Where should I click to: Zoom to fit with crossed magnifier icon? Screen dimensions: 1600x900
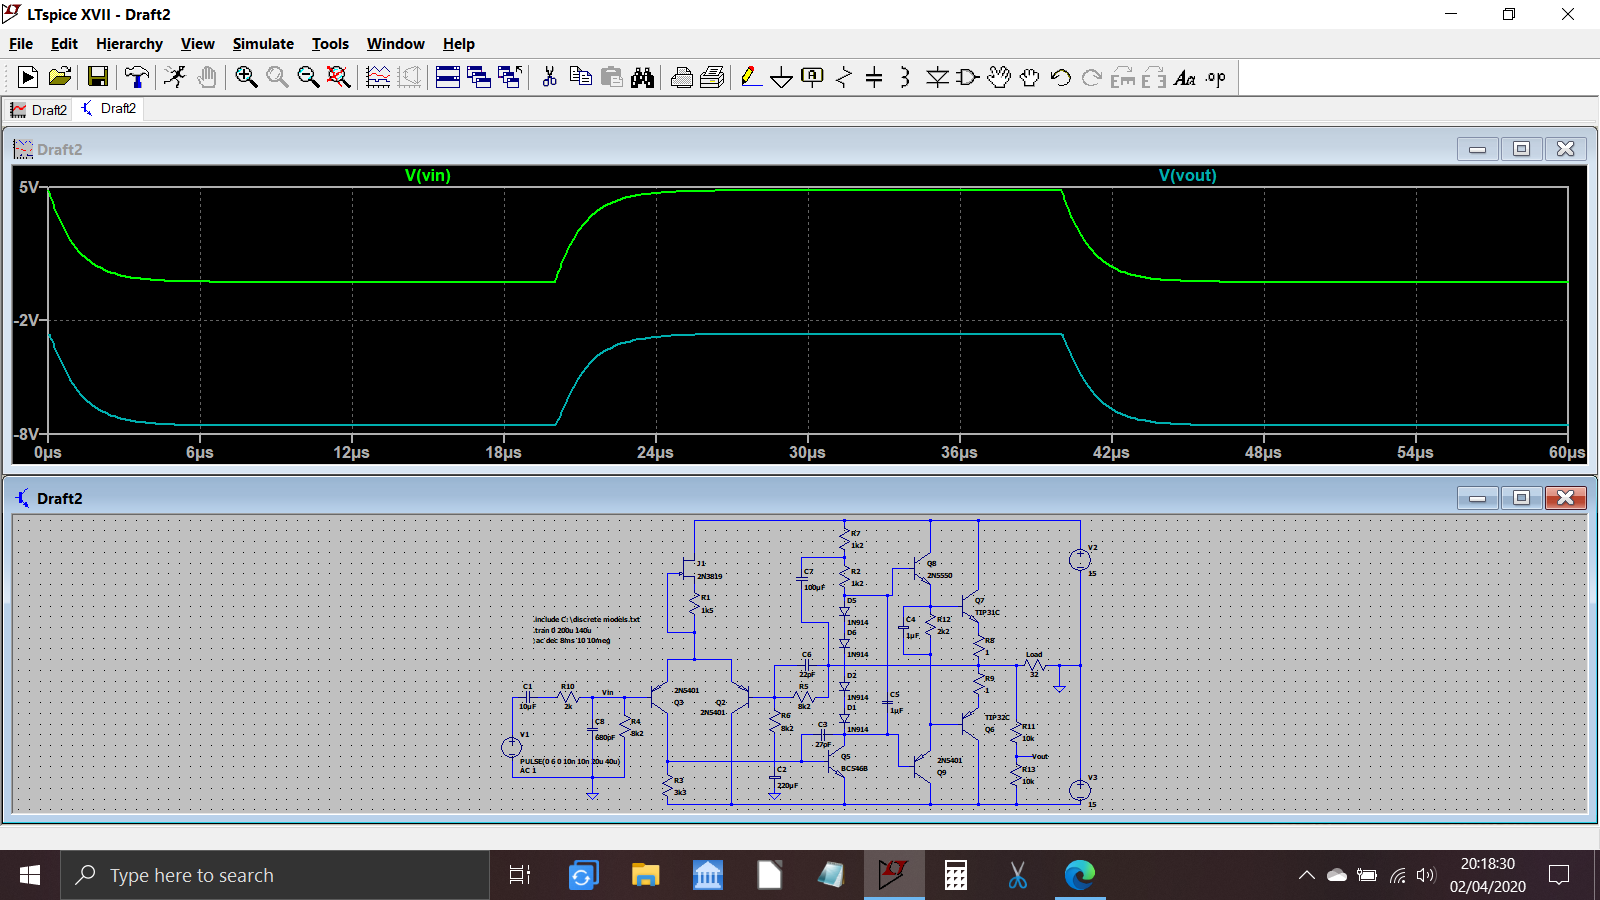[339, 77]
